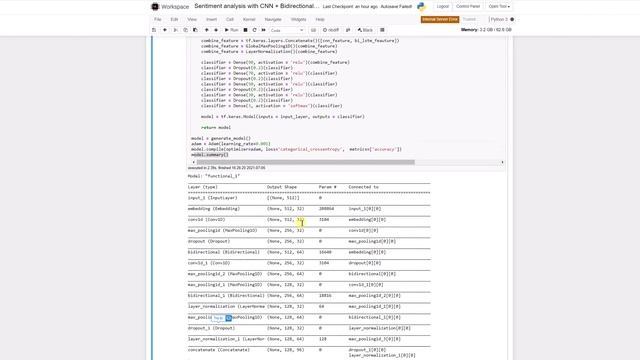Run the selected cell
640x360 pixels.
click(x=231, y=30)
